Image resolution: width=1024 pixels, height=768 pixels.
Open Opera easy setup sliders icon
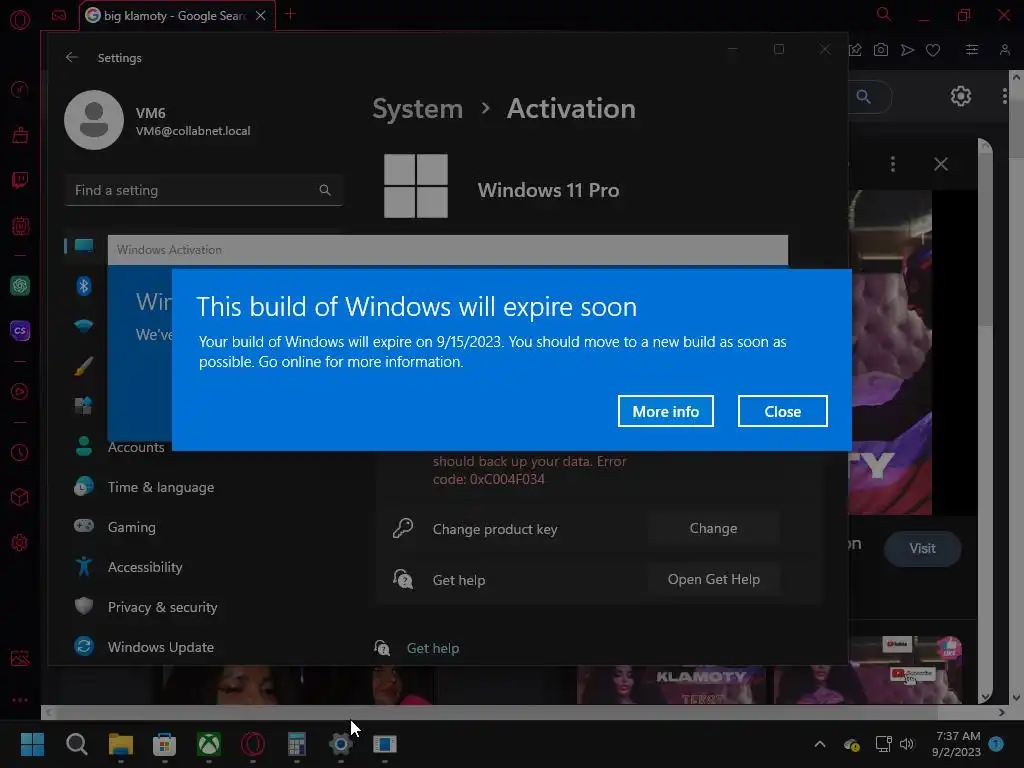pyautogui.click(x=972, y=50)
